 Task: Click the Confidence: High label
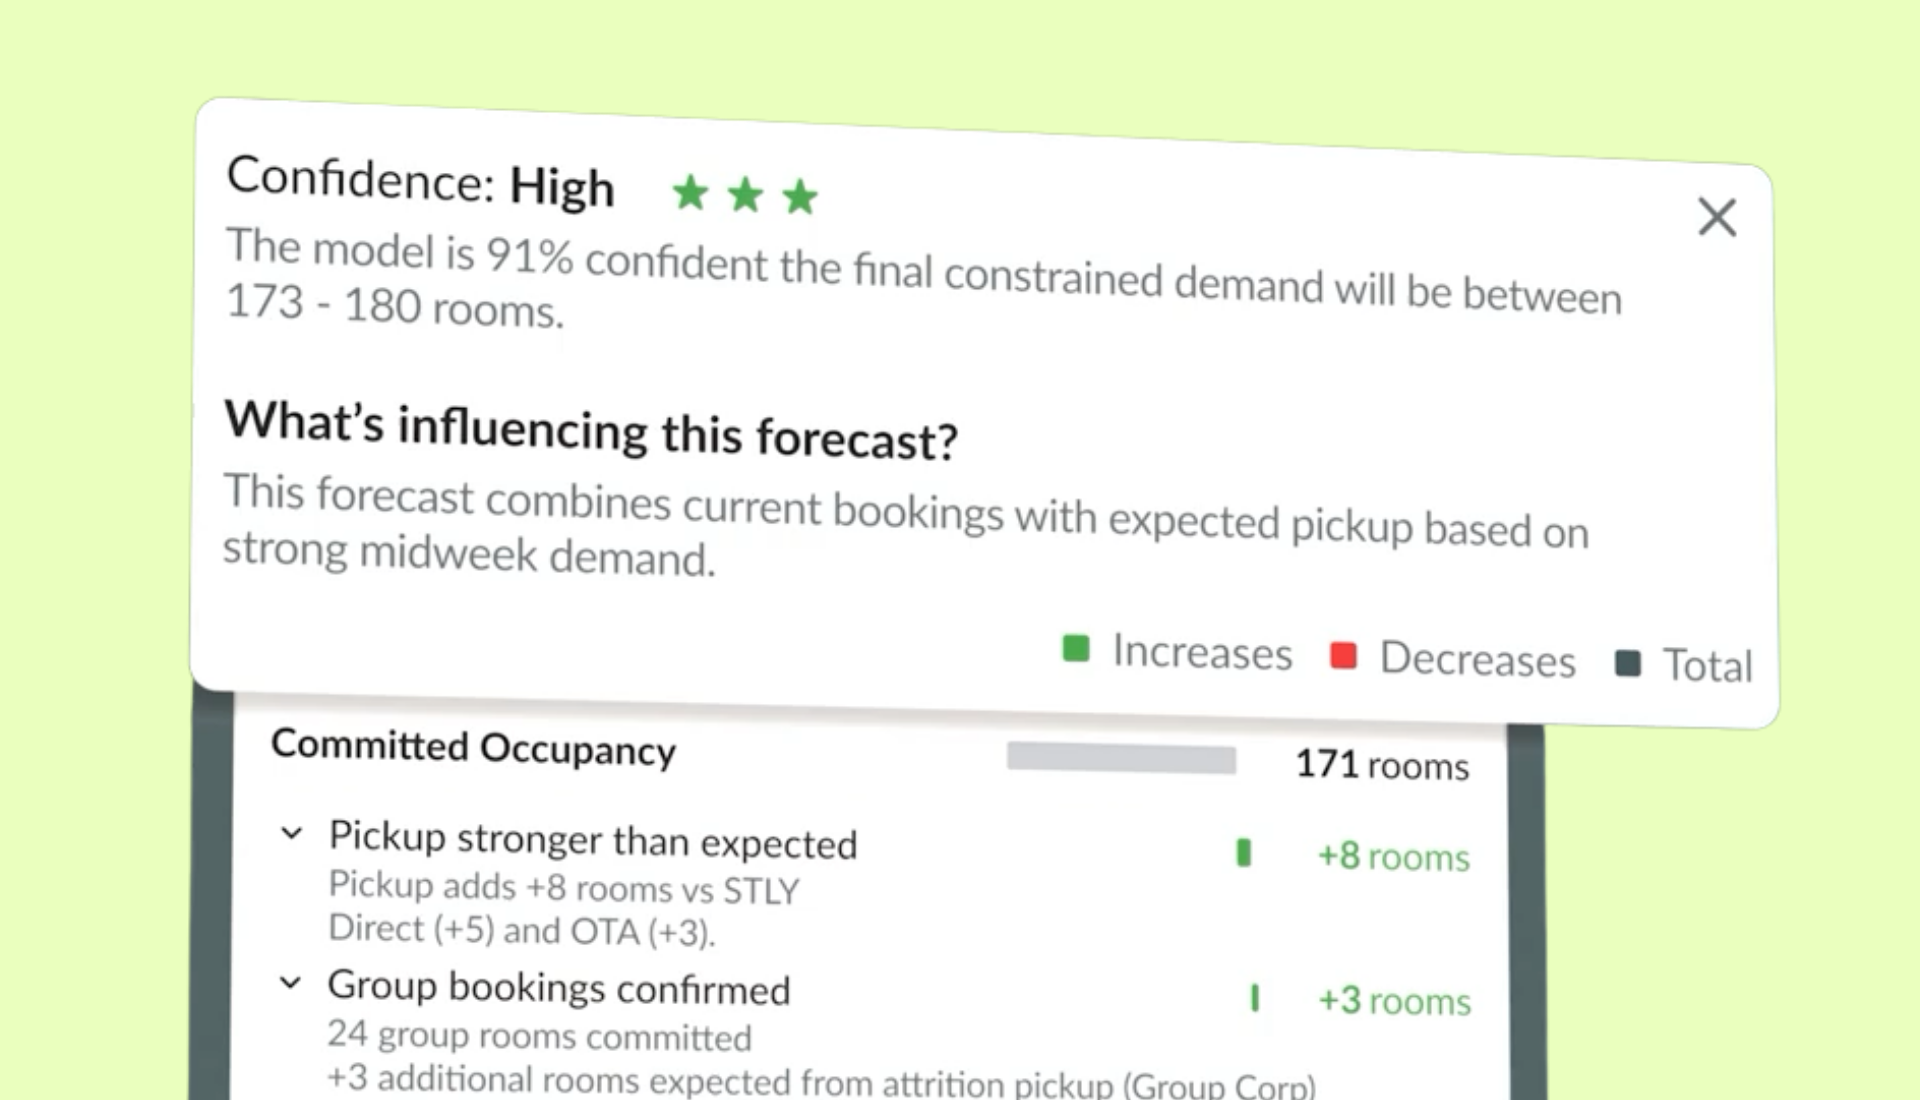pos(420,181)
